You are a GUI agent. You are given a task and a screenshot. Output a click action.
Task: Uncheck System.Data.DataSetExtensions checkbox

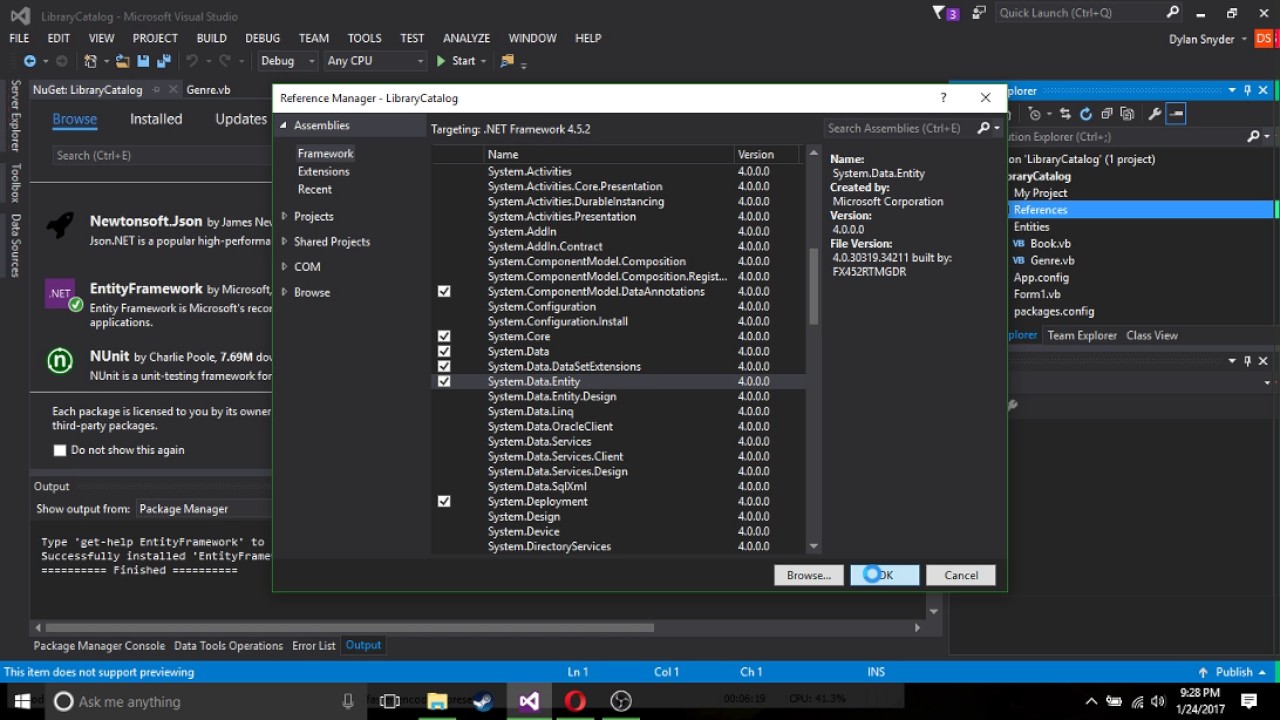[x=444, y=366]
